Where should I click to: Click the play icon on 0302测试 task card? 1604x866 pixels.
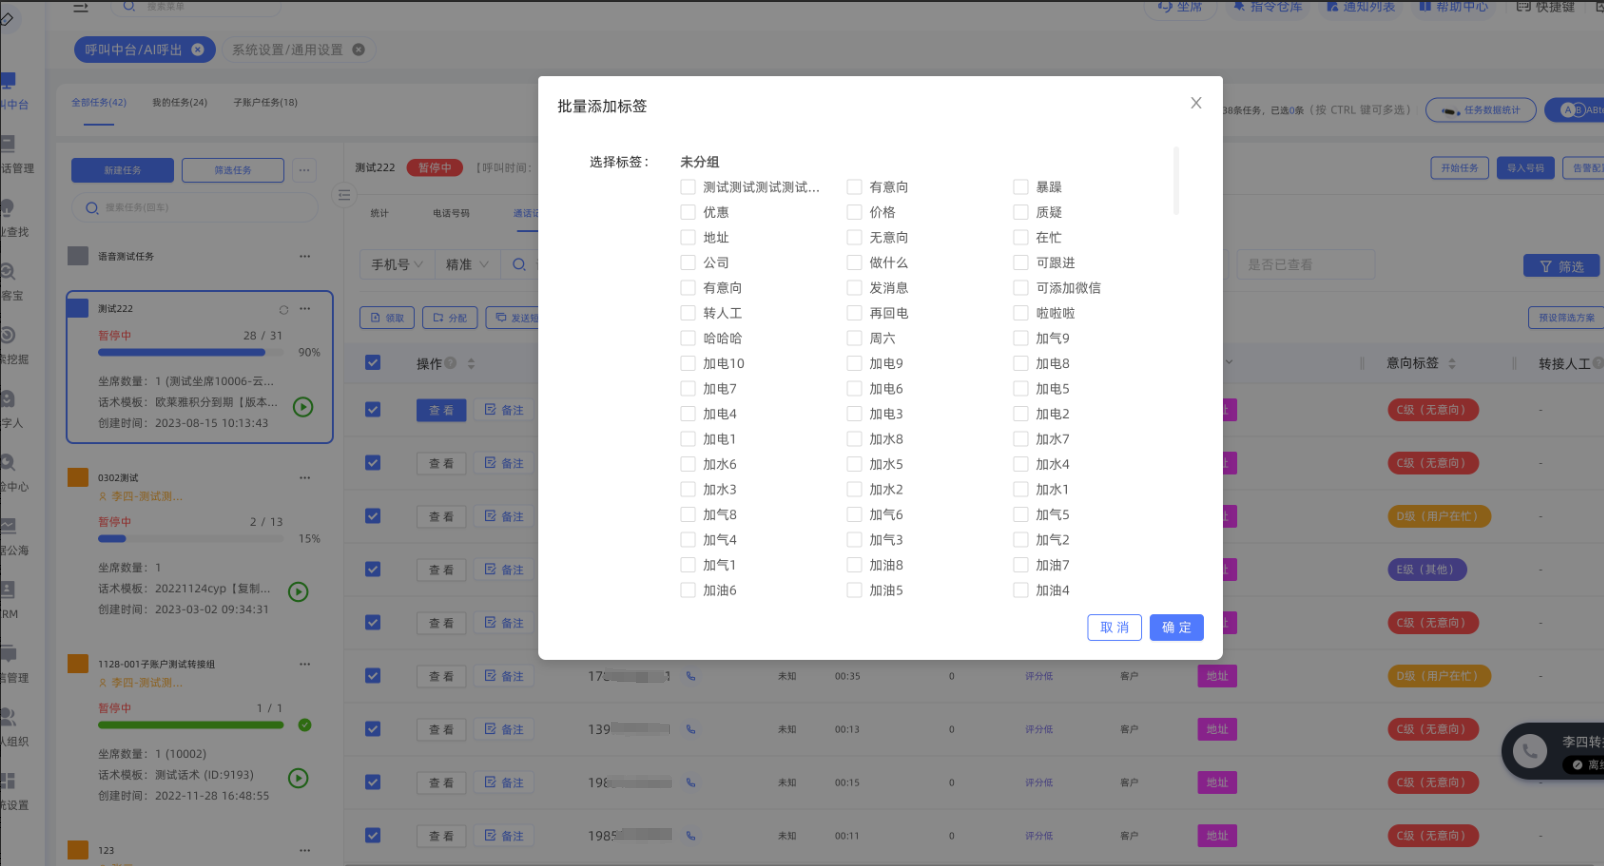coord(298,592)
